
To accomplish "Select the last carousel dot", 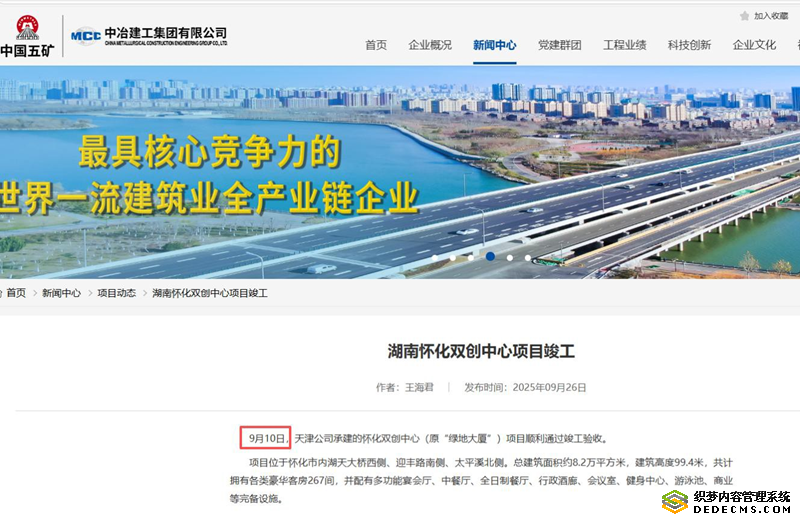I will pos(528,258).
